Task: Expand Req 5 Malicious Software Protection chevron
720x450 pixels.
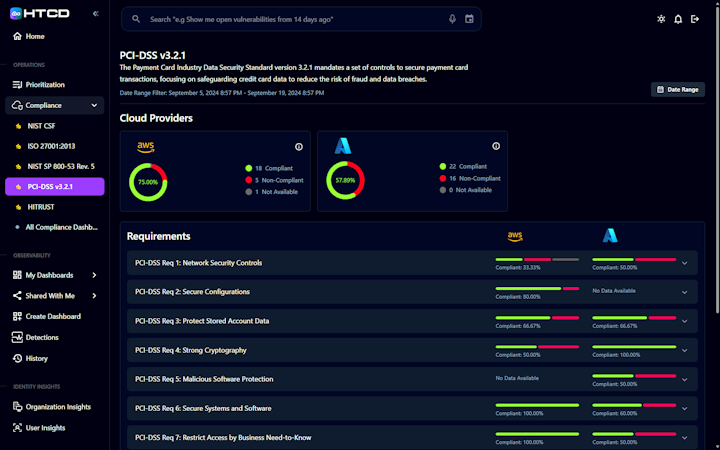Action: coord(684,380)
